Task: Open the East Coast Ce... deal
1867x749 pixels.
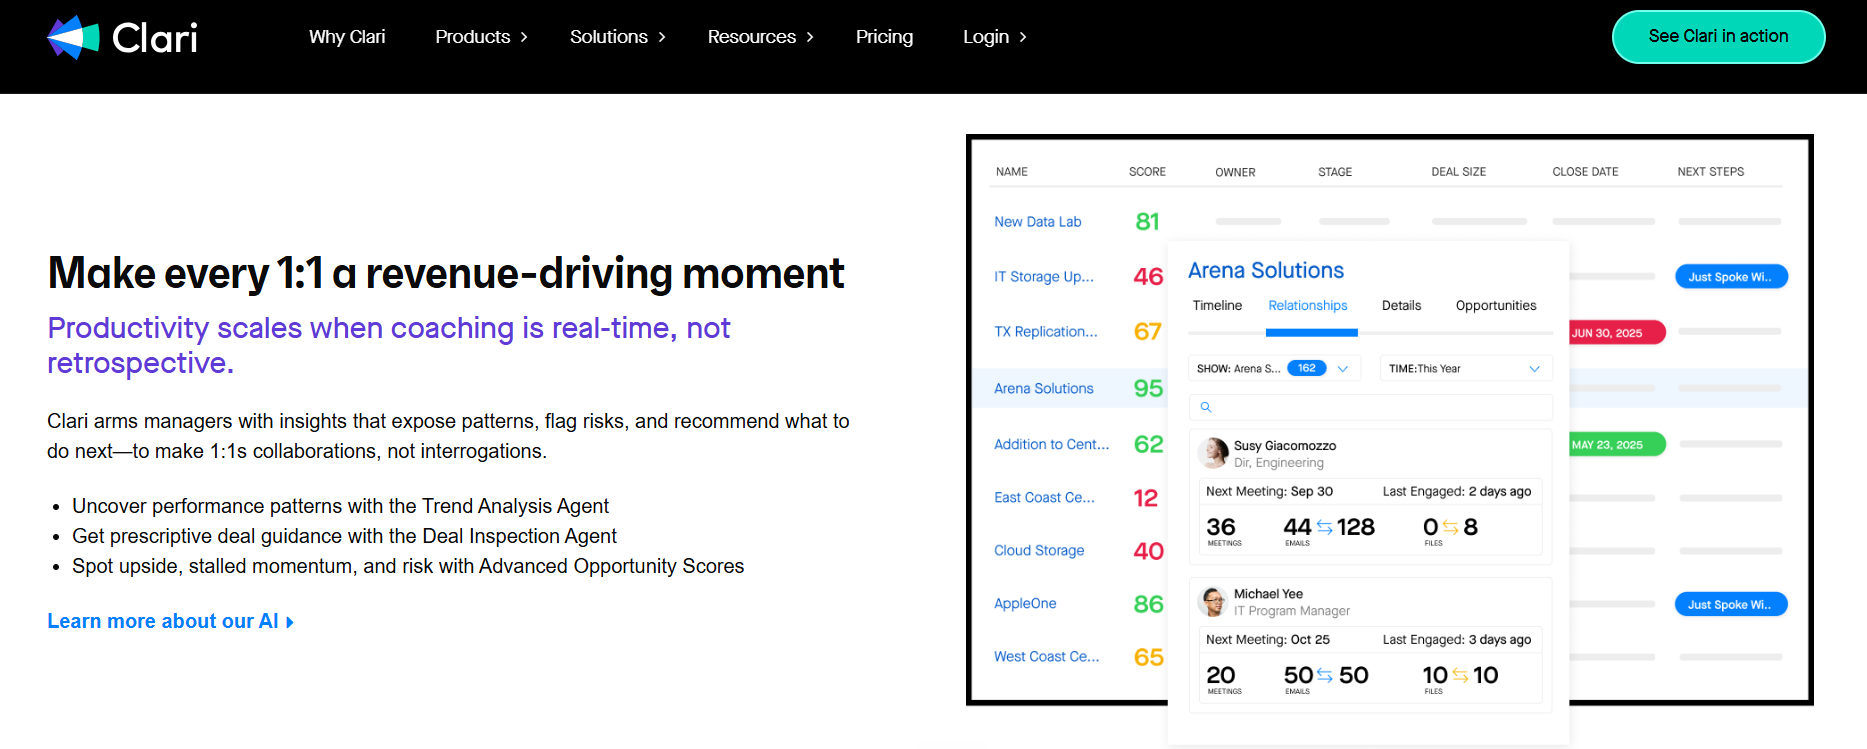Action: pos(1044,497)
